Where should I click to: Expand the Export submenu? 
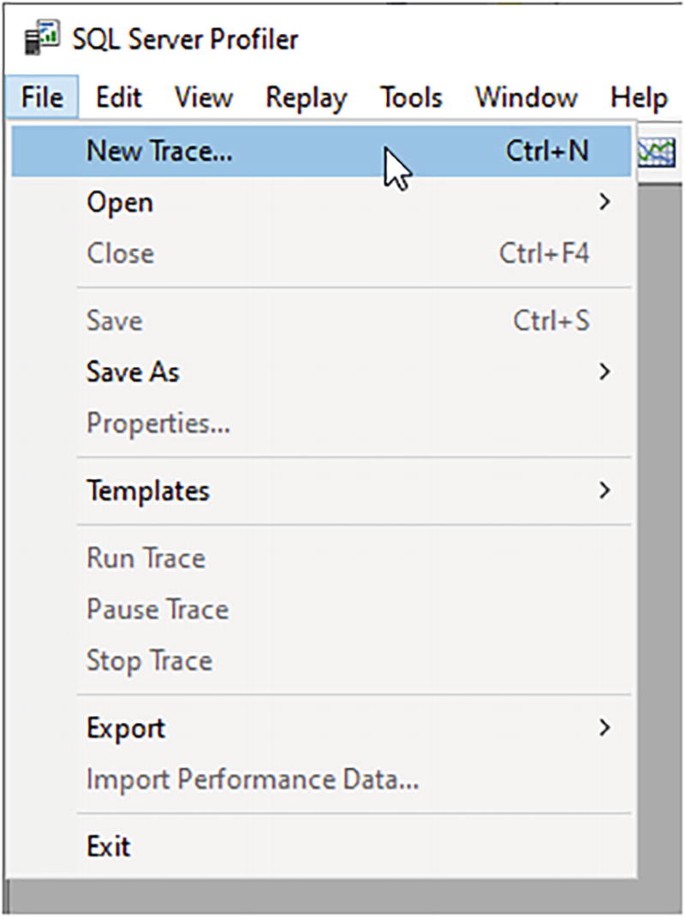(x=321, y=728)
